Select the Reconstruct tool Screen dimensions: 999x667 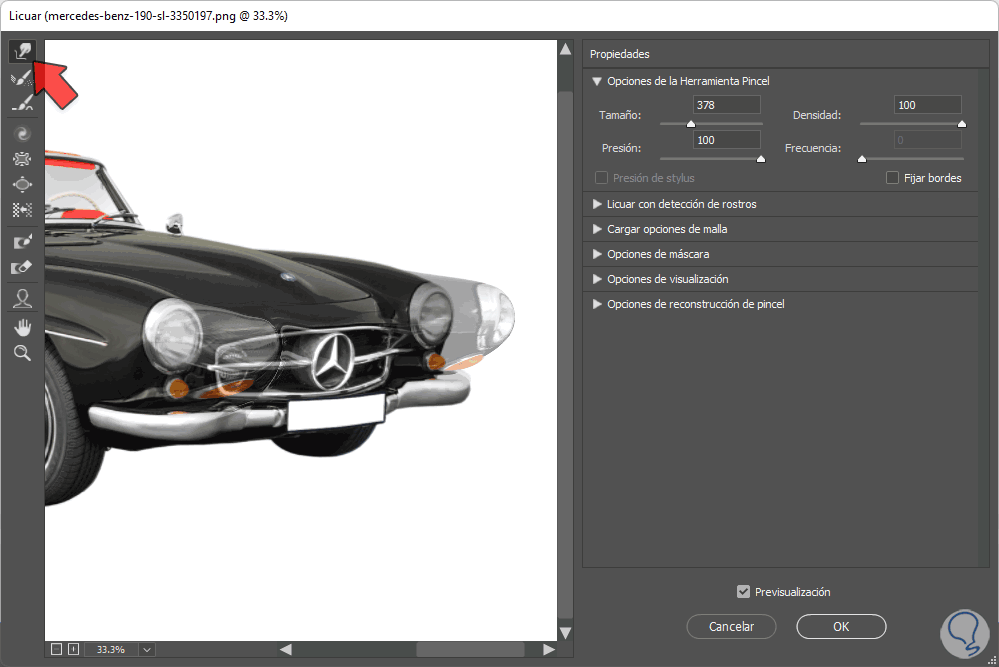pyautogui.click(x=22, y=78)
